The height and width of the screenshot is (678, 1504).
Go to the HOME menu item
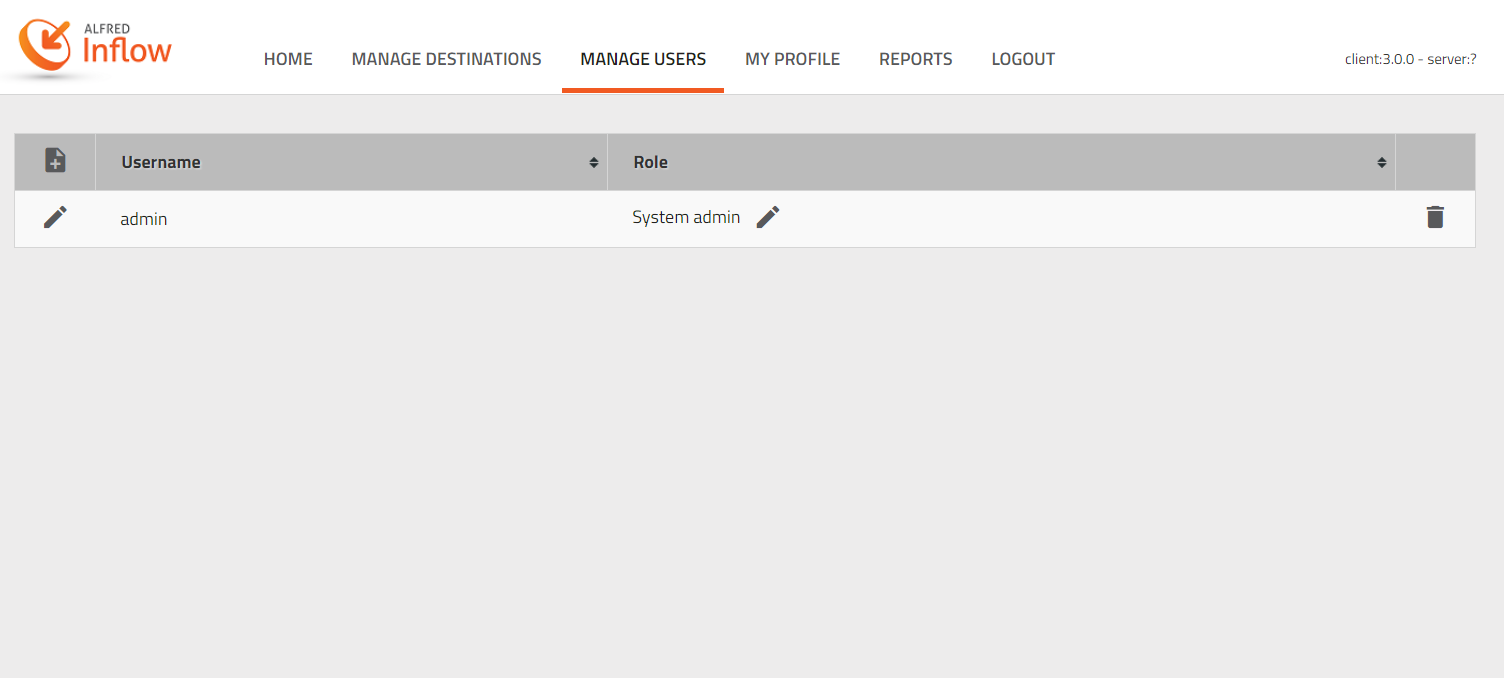(288, 59)
